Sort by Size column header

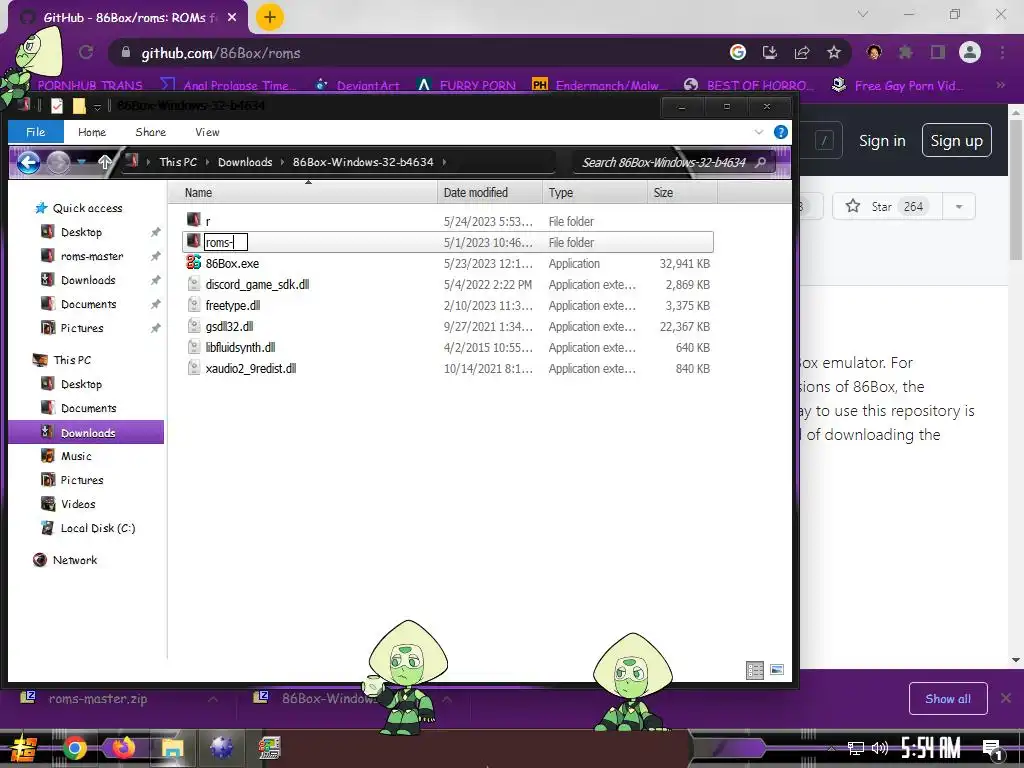coord(682,193)
